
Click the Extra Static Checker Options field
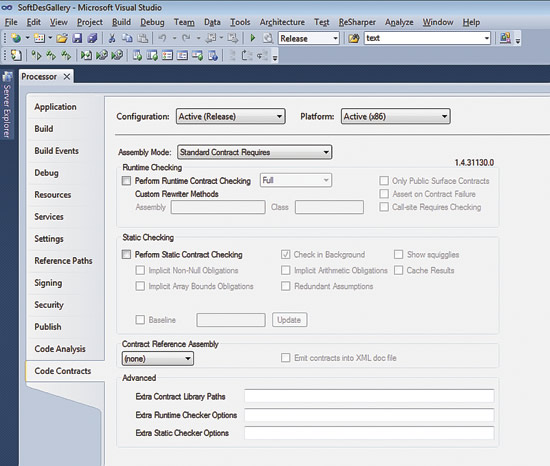click(369, 433)
